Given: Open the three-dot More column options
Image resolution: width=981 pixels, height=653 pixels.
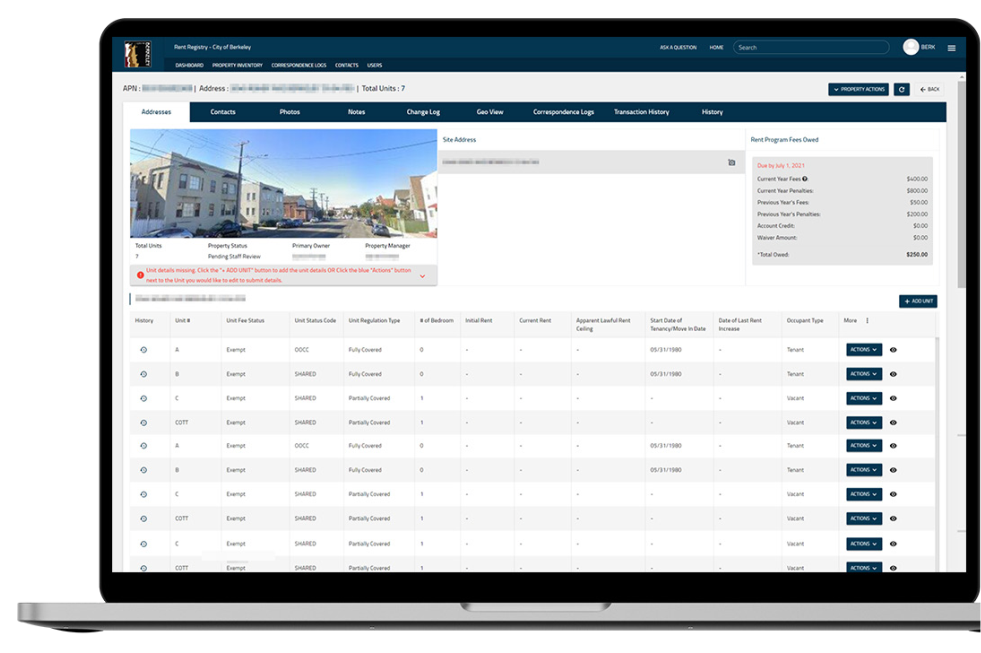Looking at the screenshot, I should pyautogui.click(x=867, y=321).
